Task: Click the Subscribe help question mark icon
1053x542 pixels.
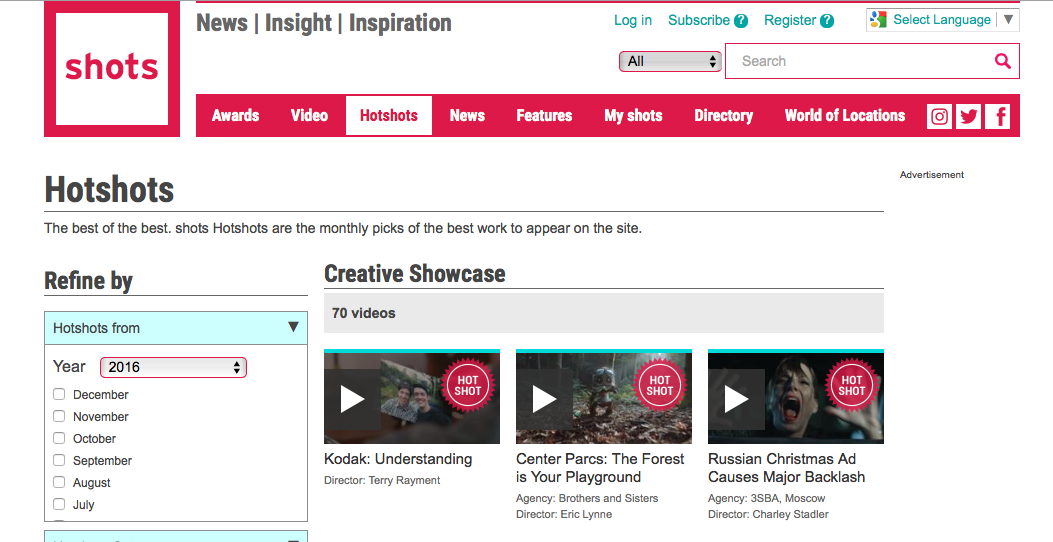Action: pos(741,21)
